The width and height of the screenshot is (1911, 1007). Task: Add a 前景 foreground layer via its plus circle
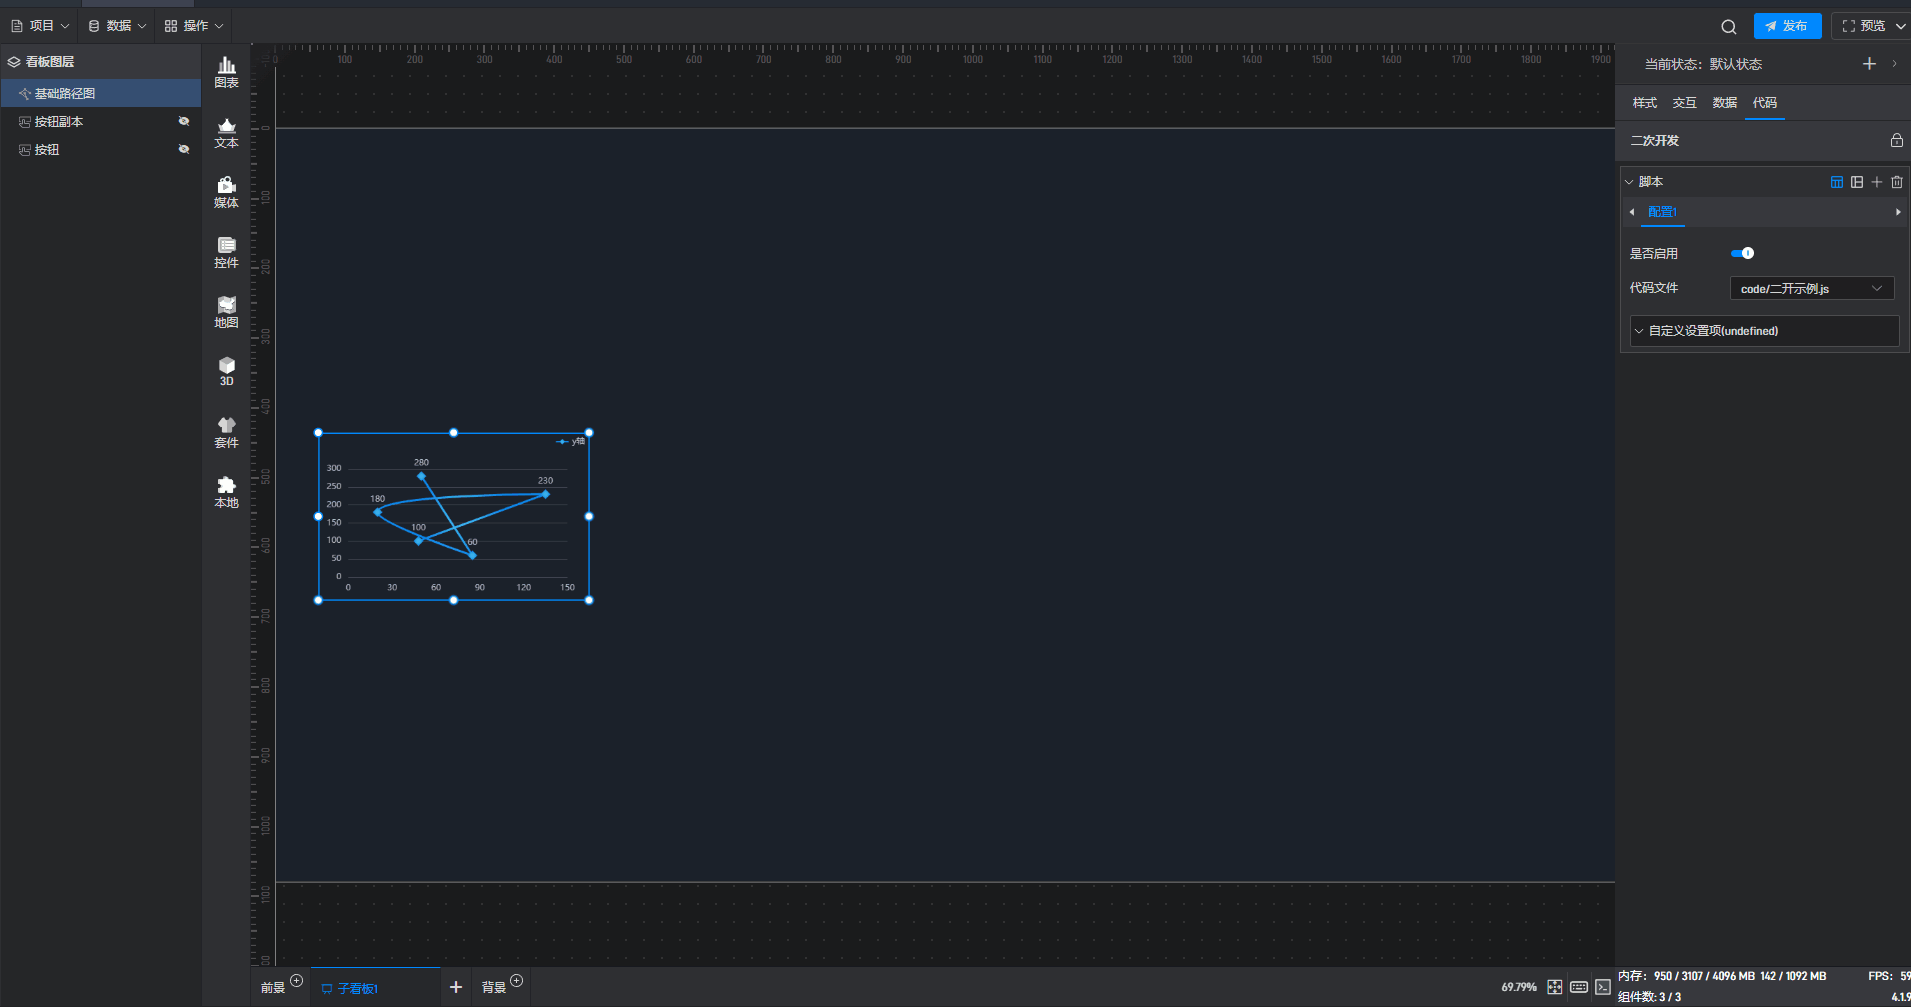click(296, 980)
